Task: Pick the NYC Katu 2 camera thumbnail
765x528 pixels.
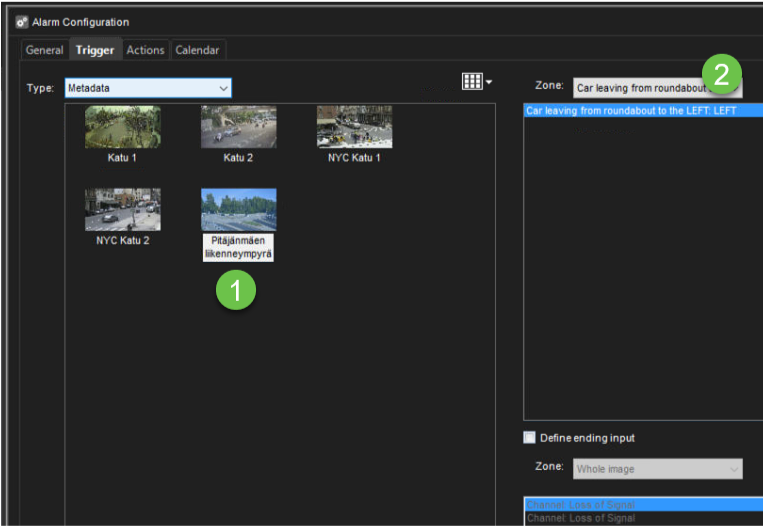Action: [x=122, y=210]
